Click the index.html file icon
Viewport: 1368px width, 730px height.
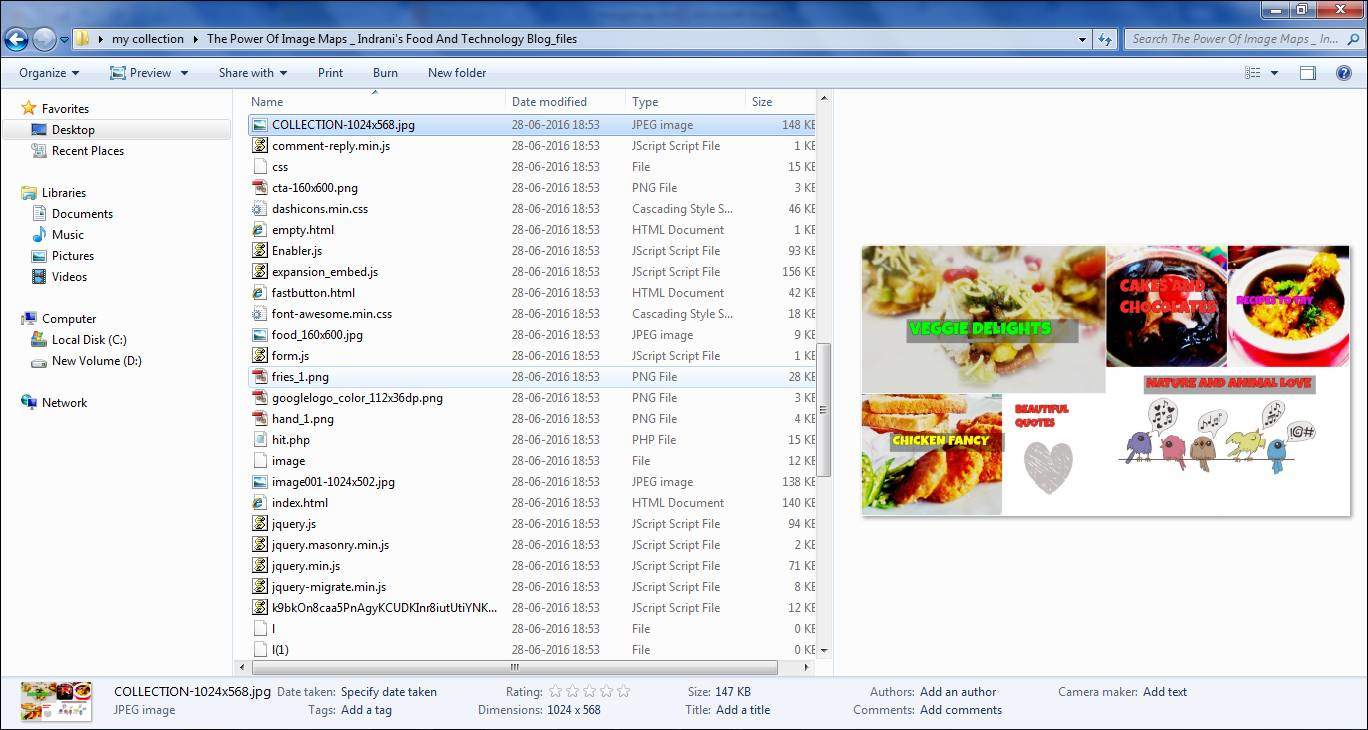point(260,503)
